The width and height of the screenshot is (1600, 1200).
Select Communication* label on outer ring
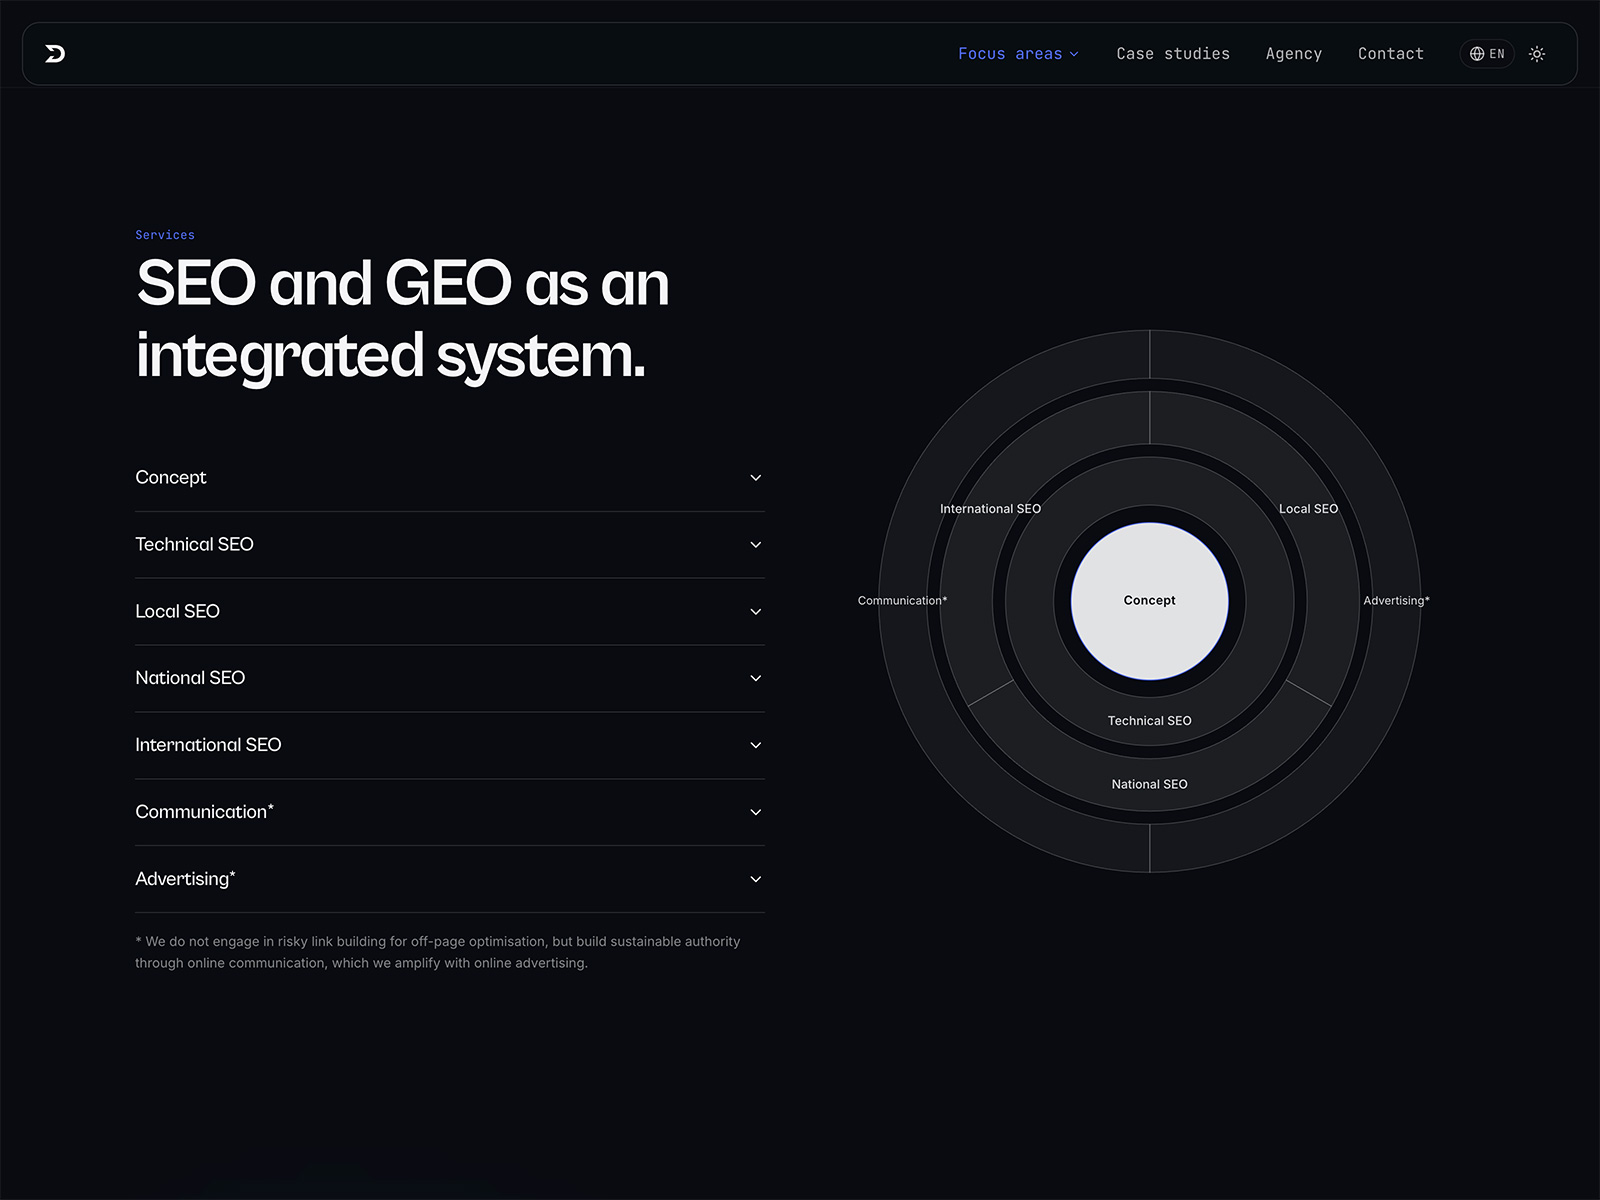click(x=902, y=601)
